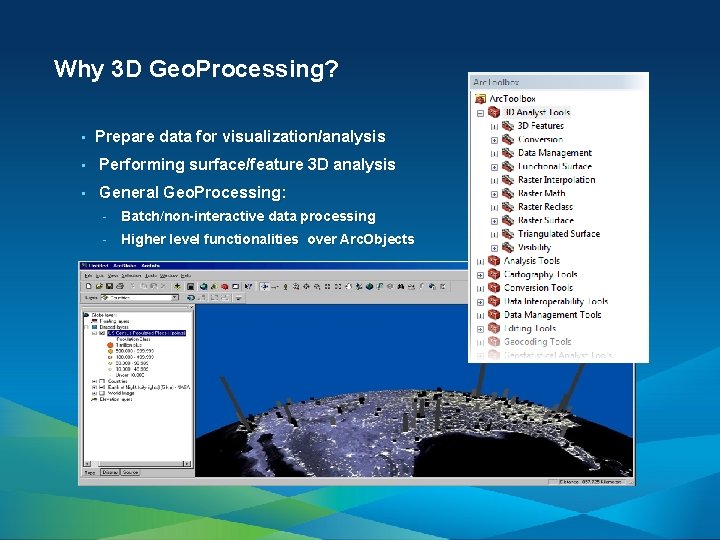Select the selected Census Populated Places layer name
720x540 pixels.
click(x=146, y=333)
